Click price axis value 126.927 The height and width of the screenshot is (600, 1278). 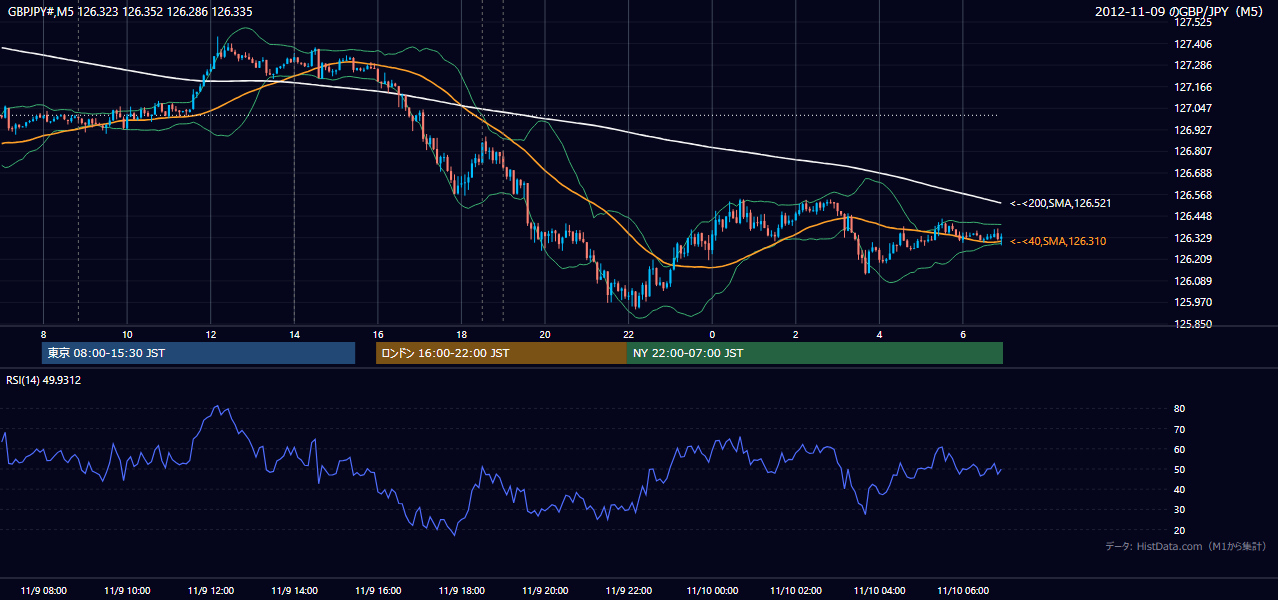tap(1192, 130)
